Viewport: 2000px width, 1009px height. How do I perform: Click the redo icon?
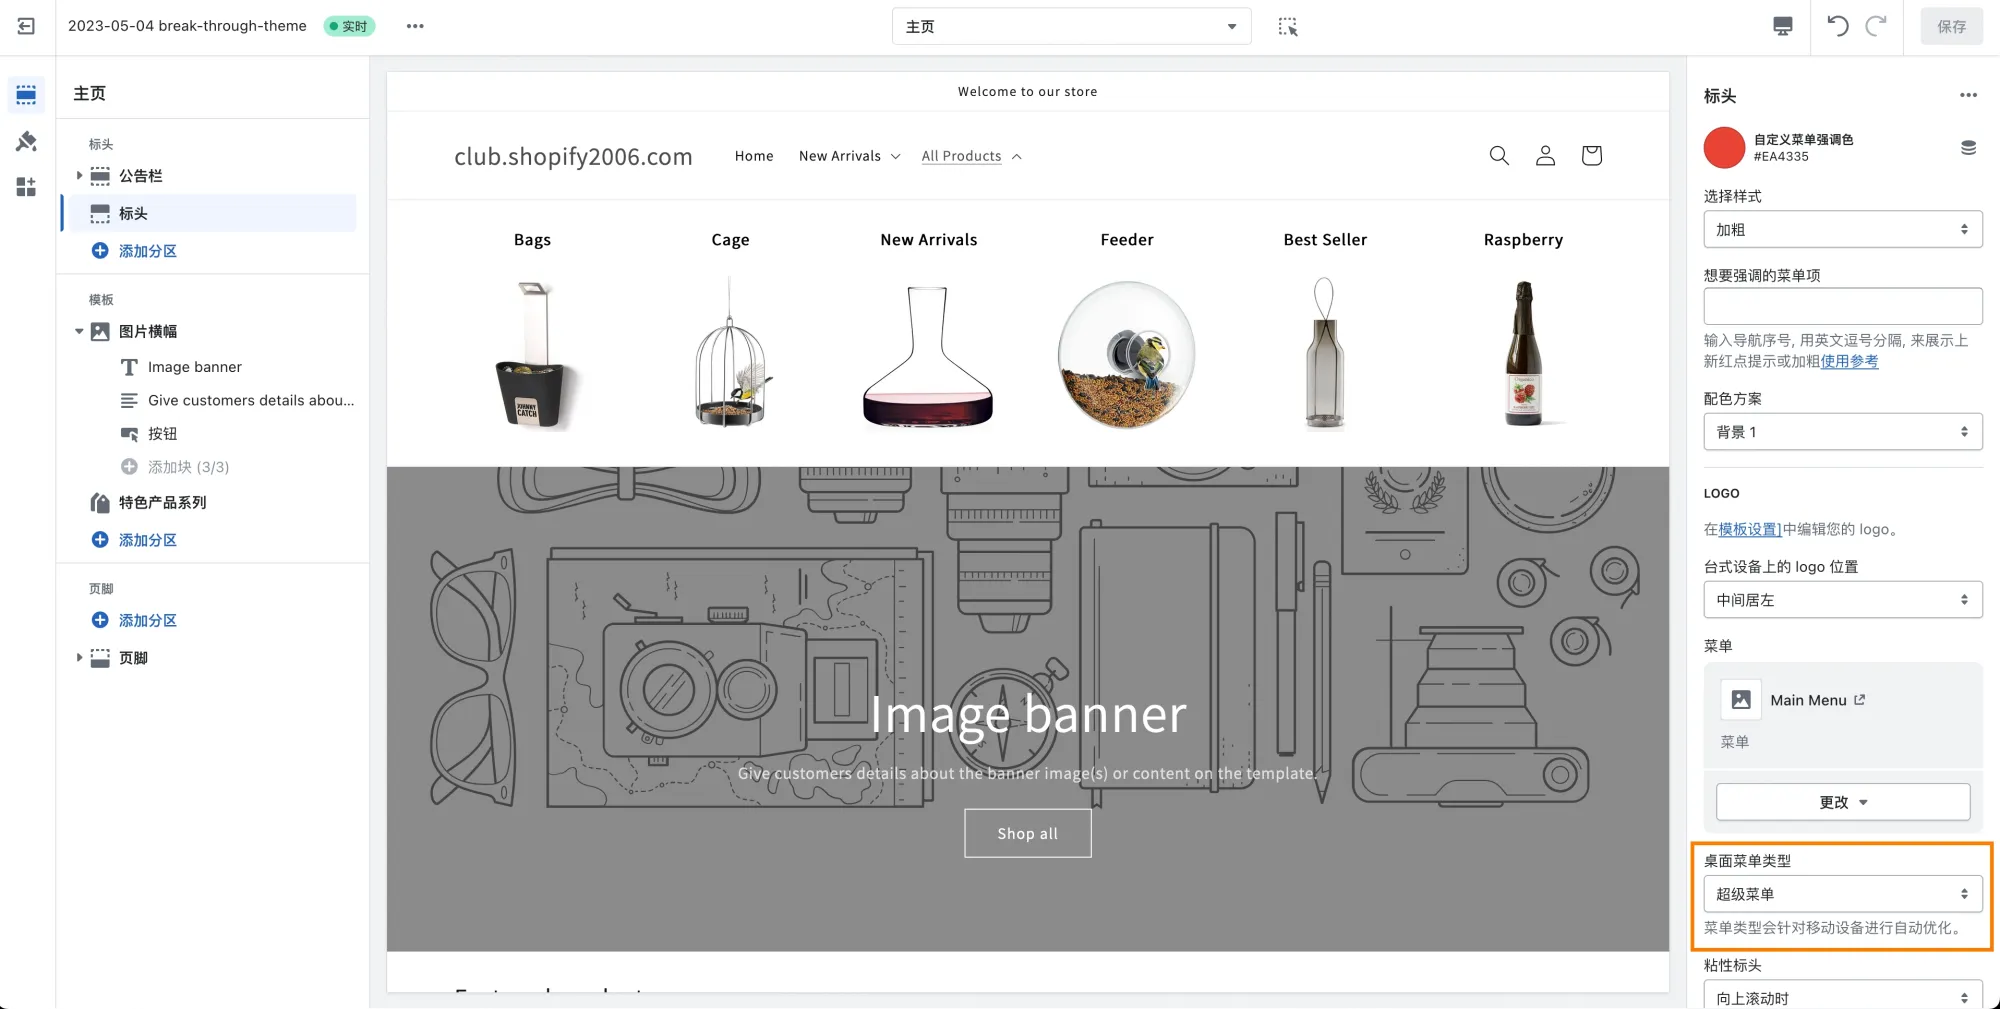click(1873, 26)
